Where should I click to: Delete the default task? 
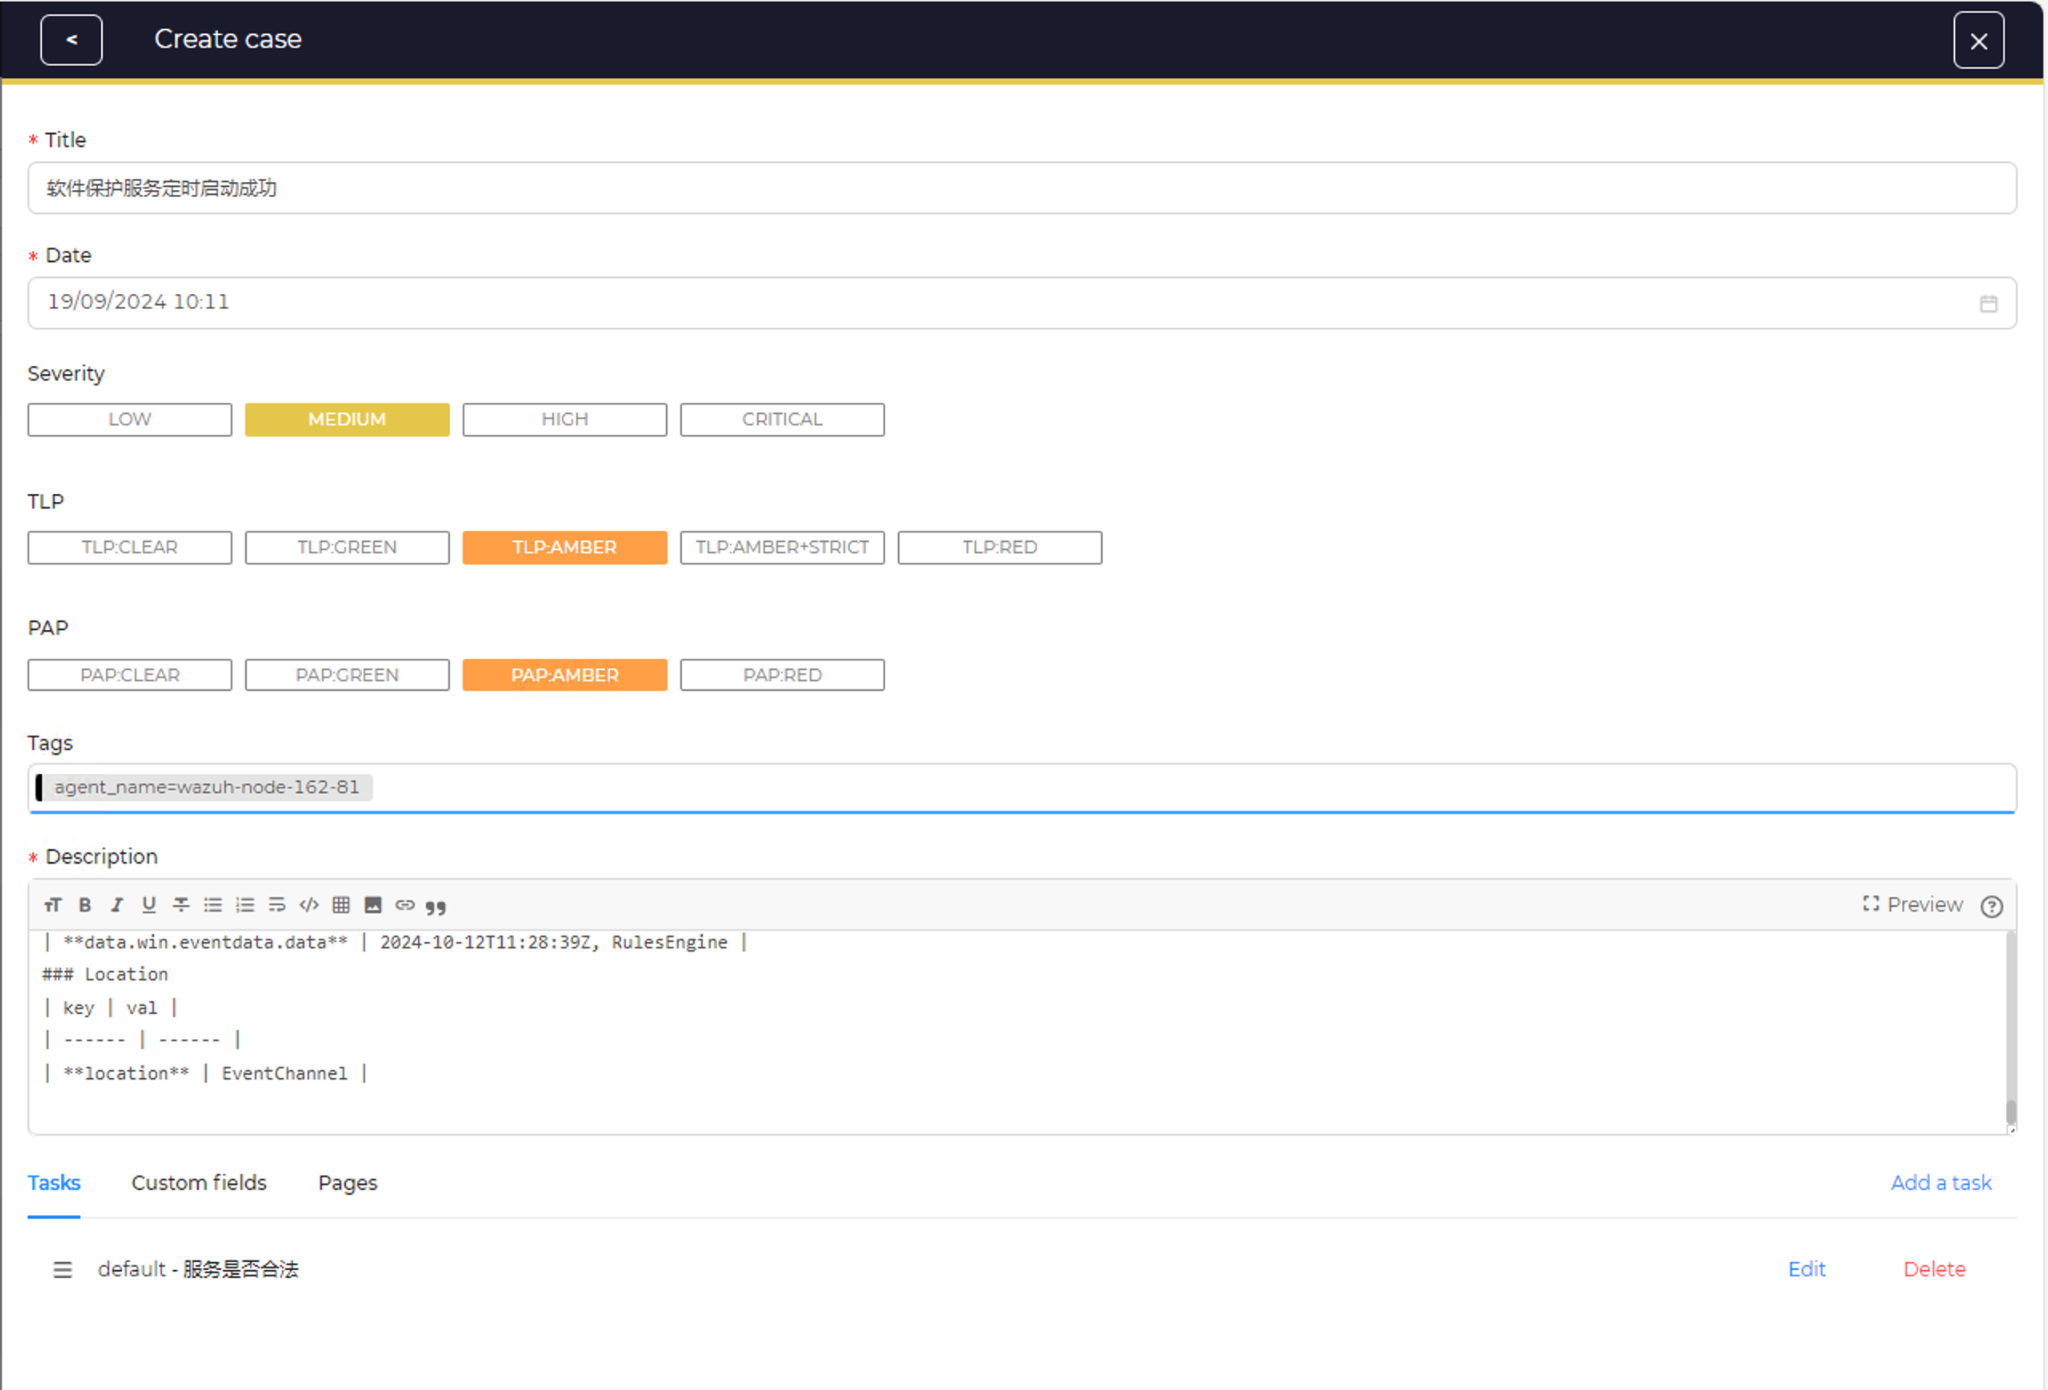coord(1933,1269)
